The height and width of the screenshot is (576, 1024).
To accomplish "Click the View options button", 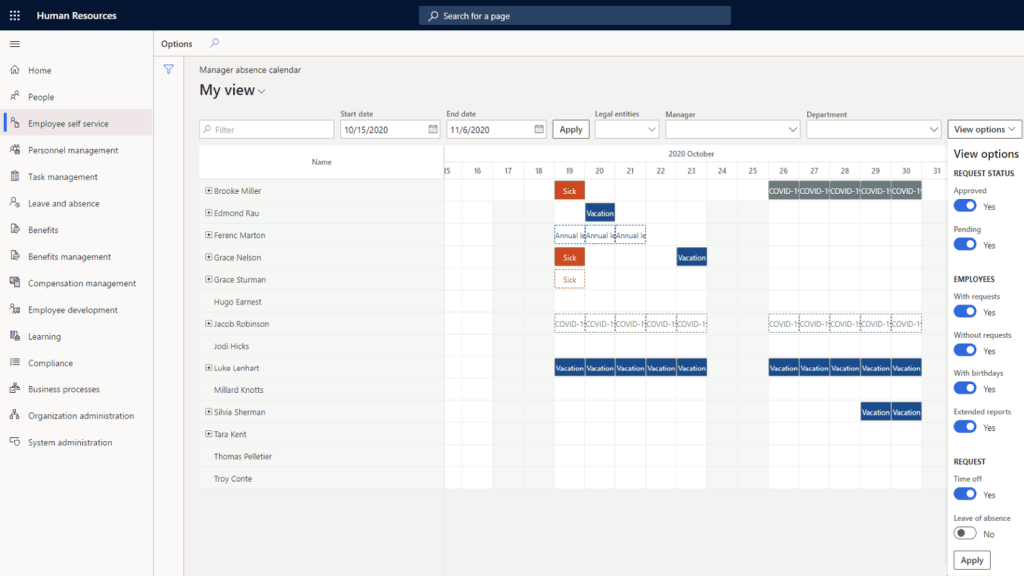I will 984,130.
